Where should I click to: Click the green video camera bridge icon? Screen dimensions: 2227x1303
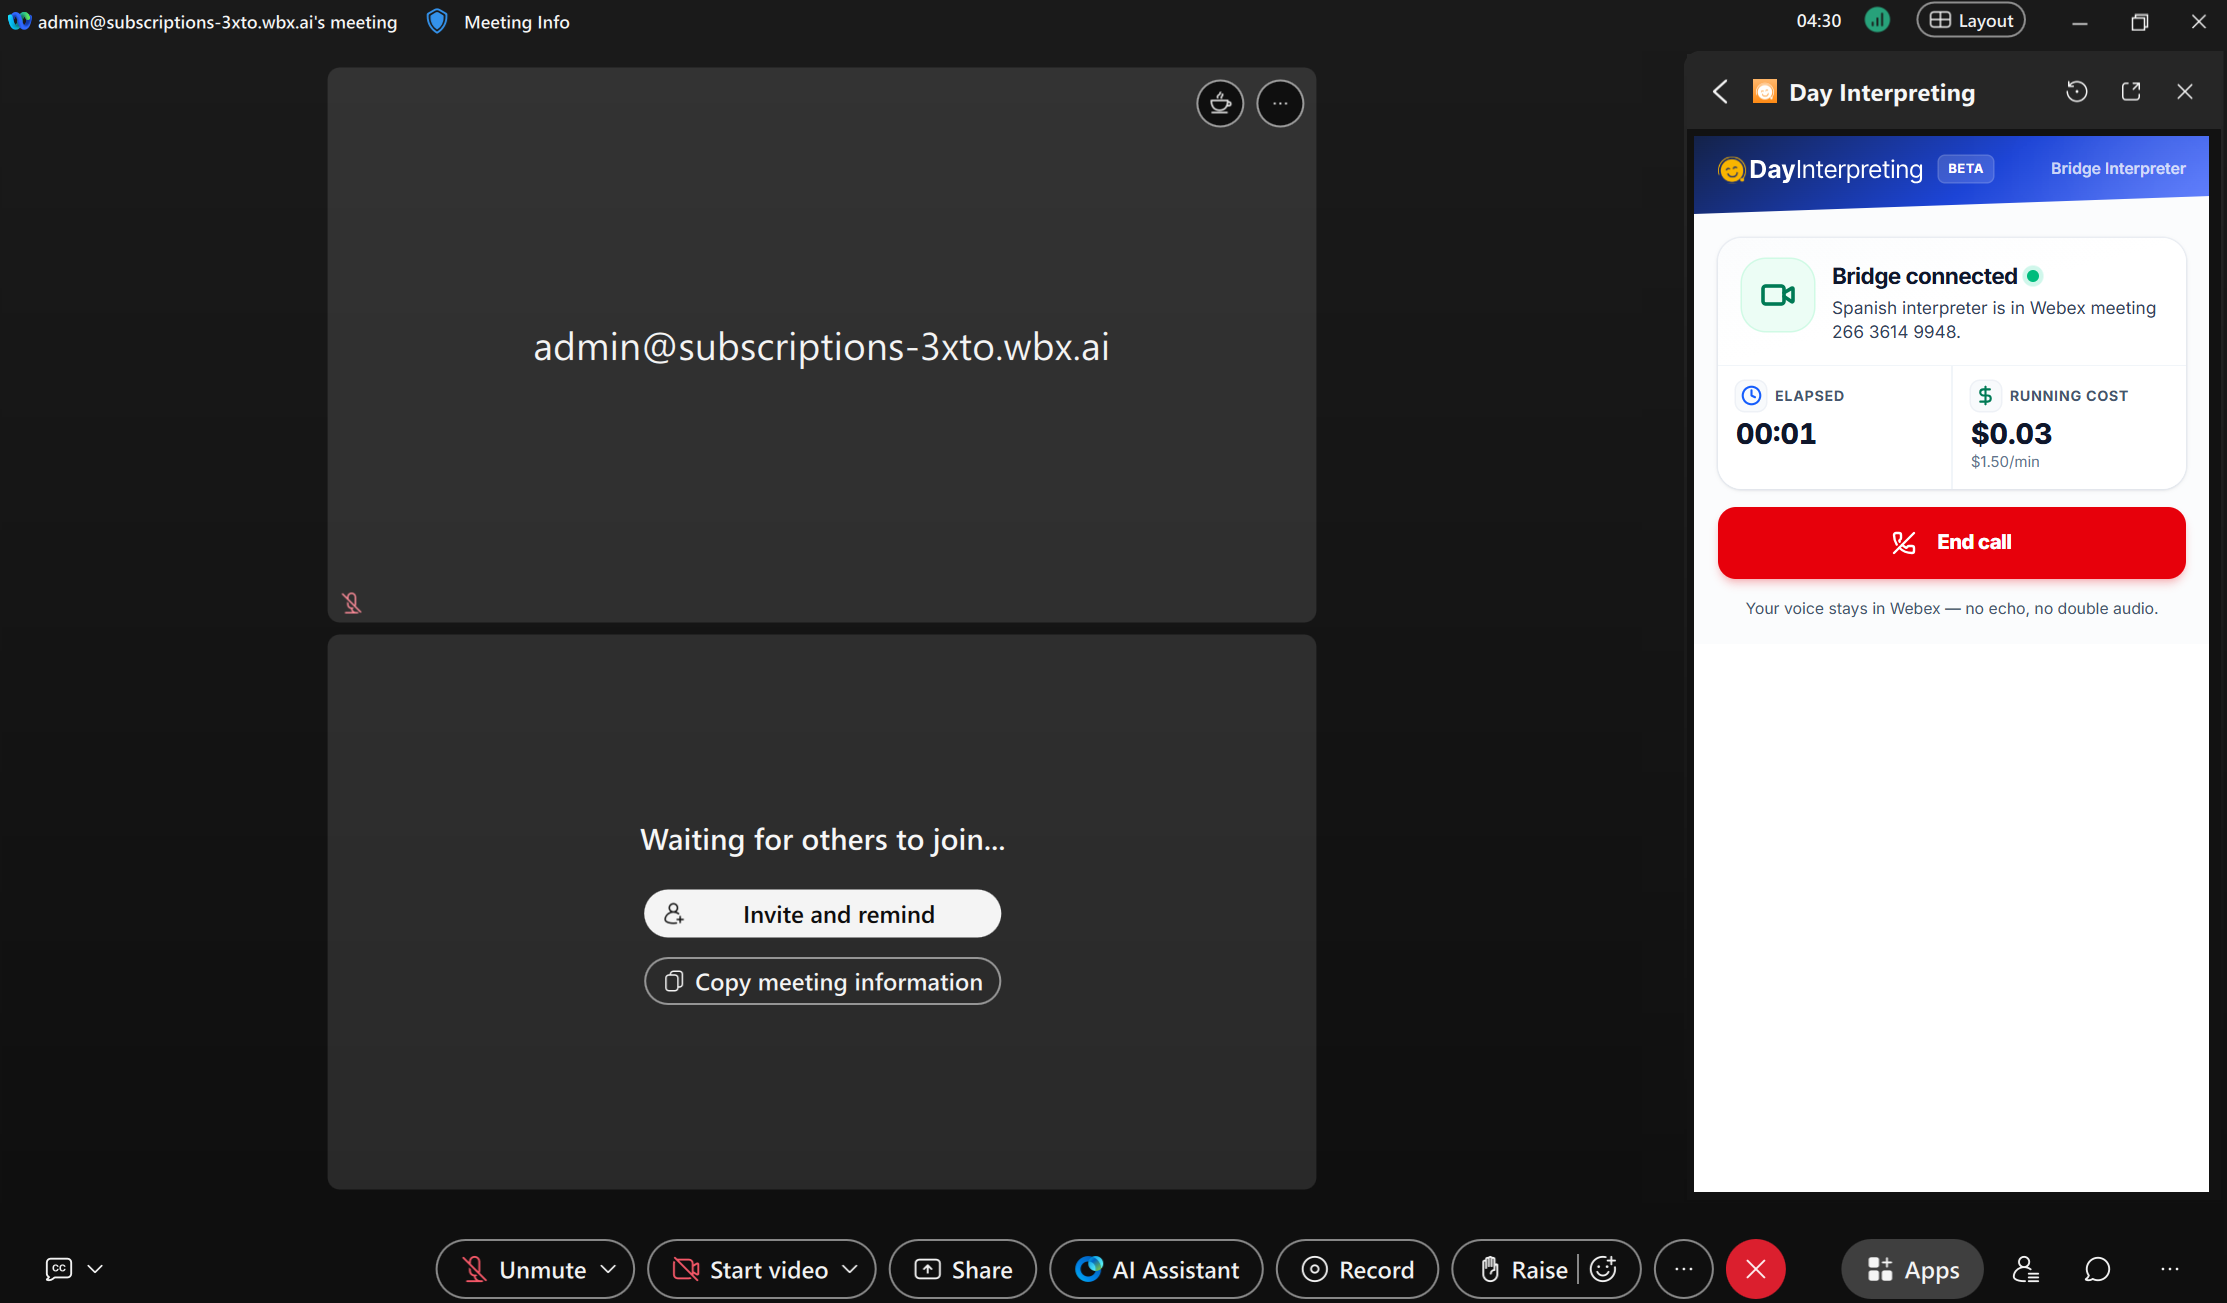(x=1777, y=295)
